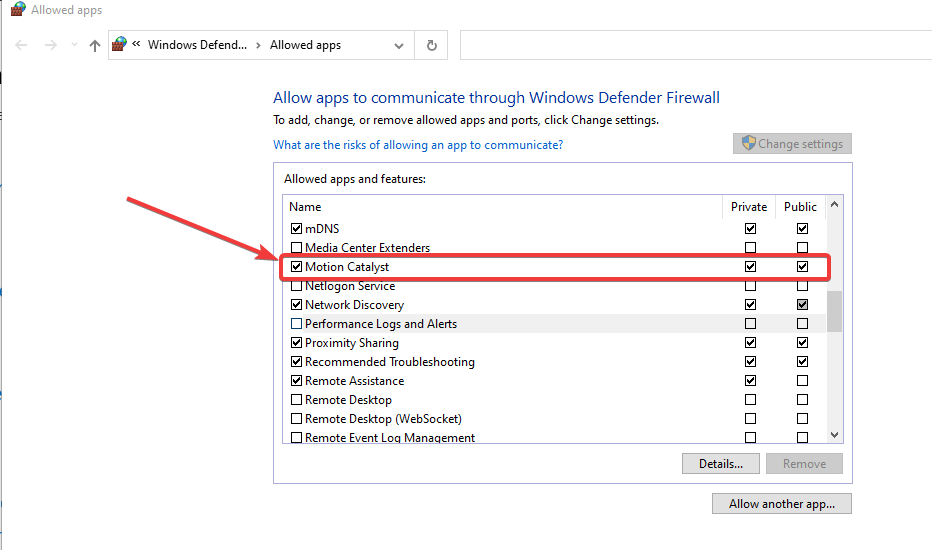Toggle the mDNS app checkbox
The height and width of the screenshot is (550, 932).
pyautogui.click(x=297, y=228)
